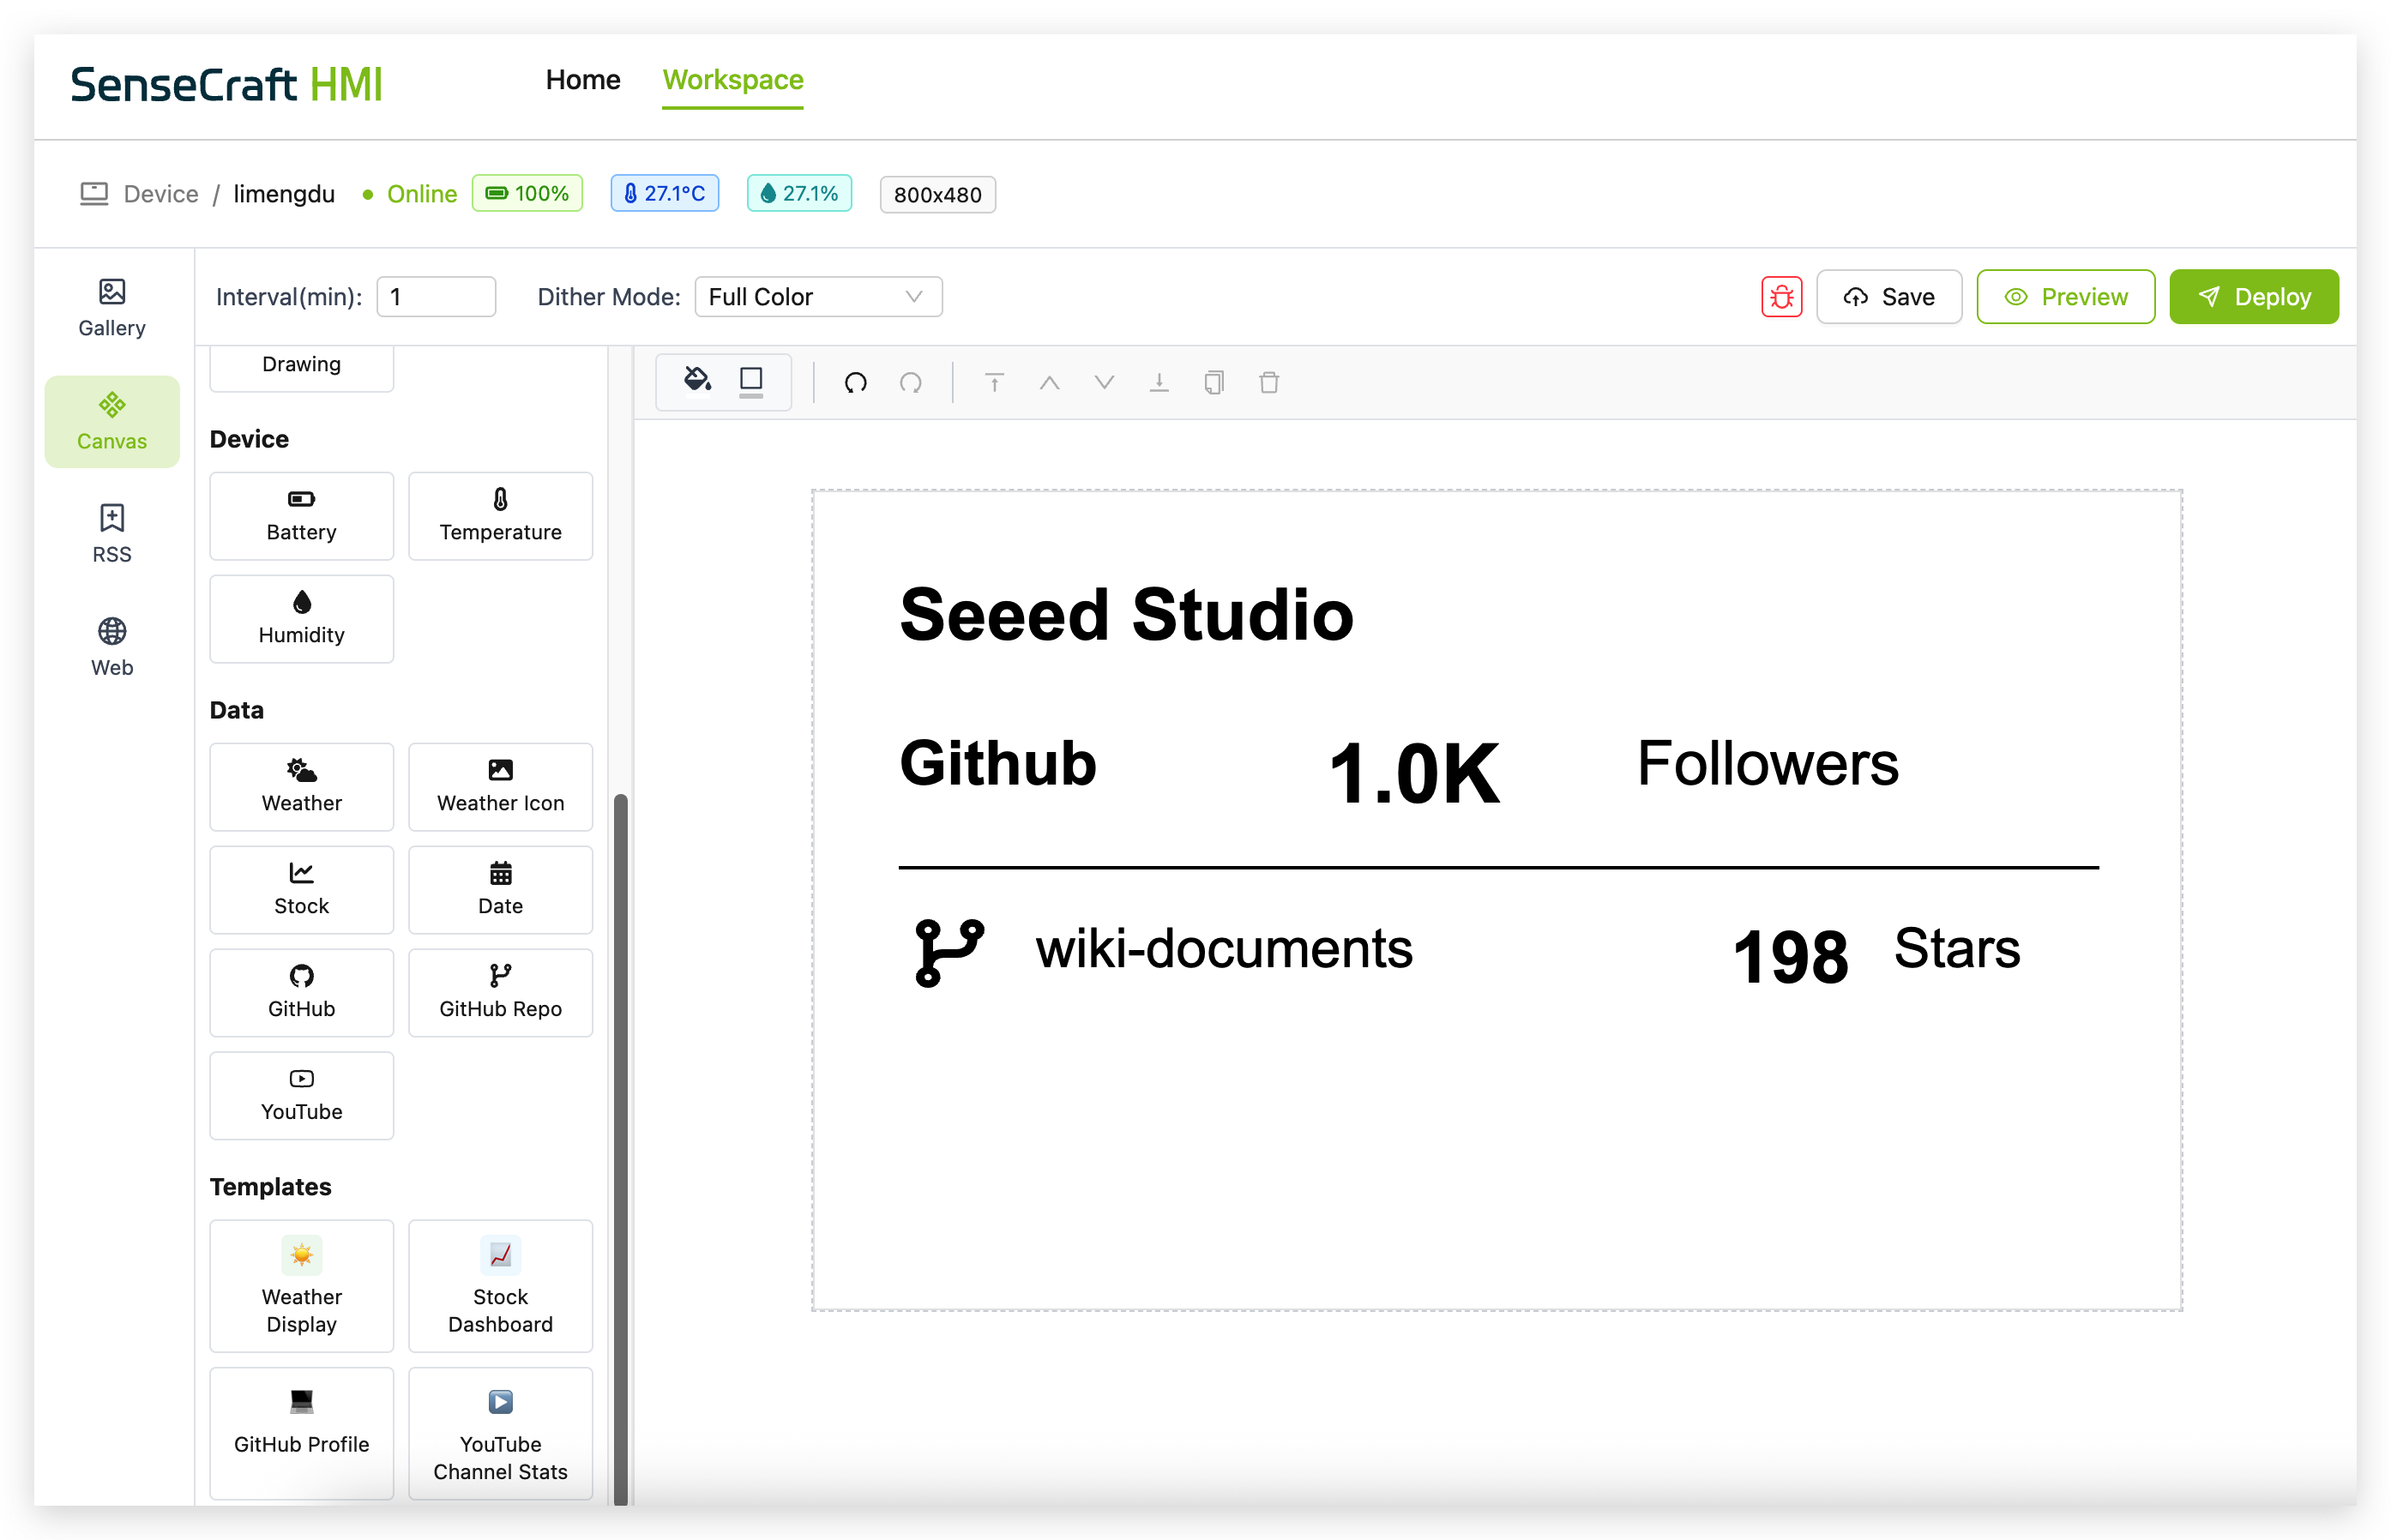Deploy the canvas to device
The image size is (2391, 1540).
pyautogui.click(x=2254, y=297)
